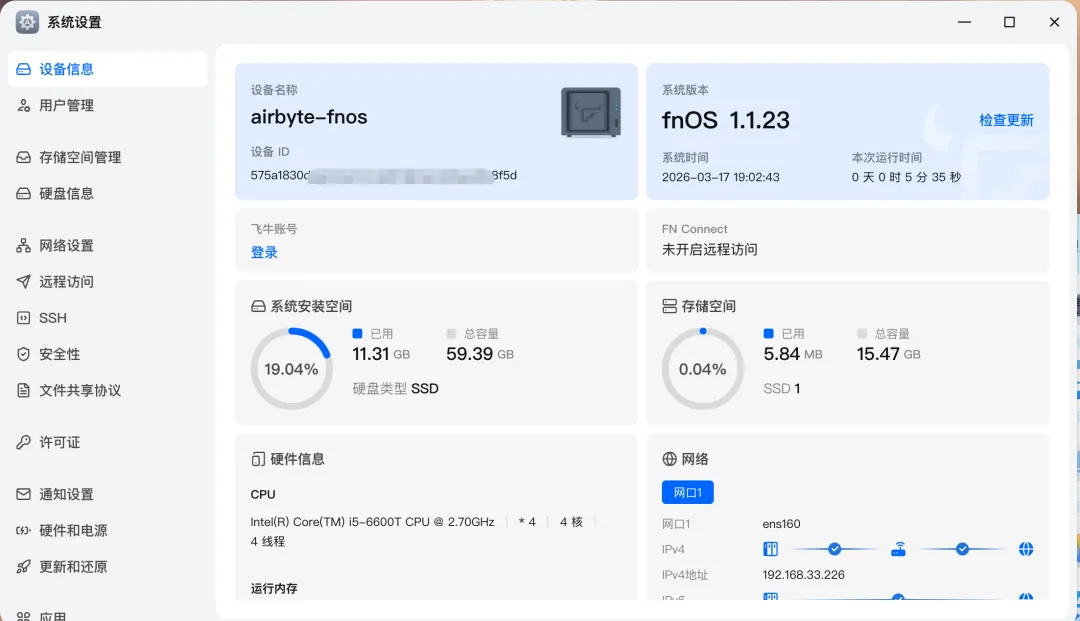Click the SSH terminal icon
Image resolution: width=1080 pixels, height=621 pixels.
23,318
